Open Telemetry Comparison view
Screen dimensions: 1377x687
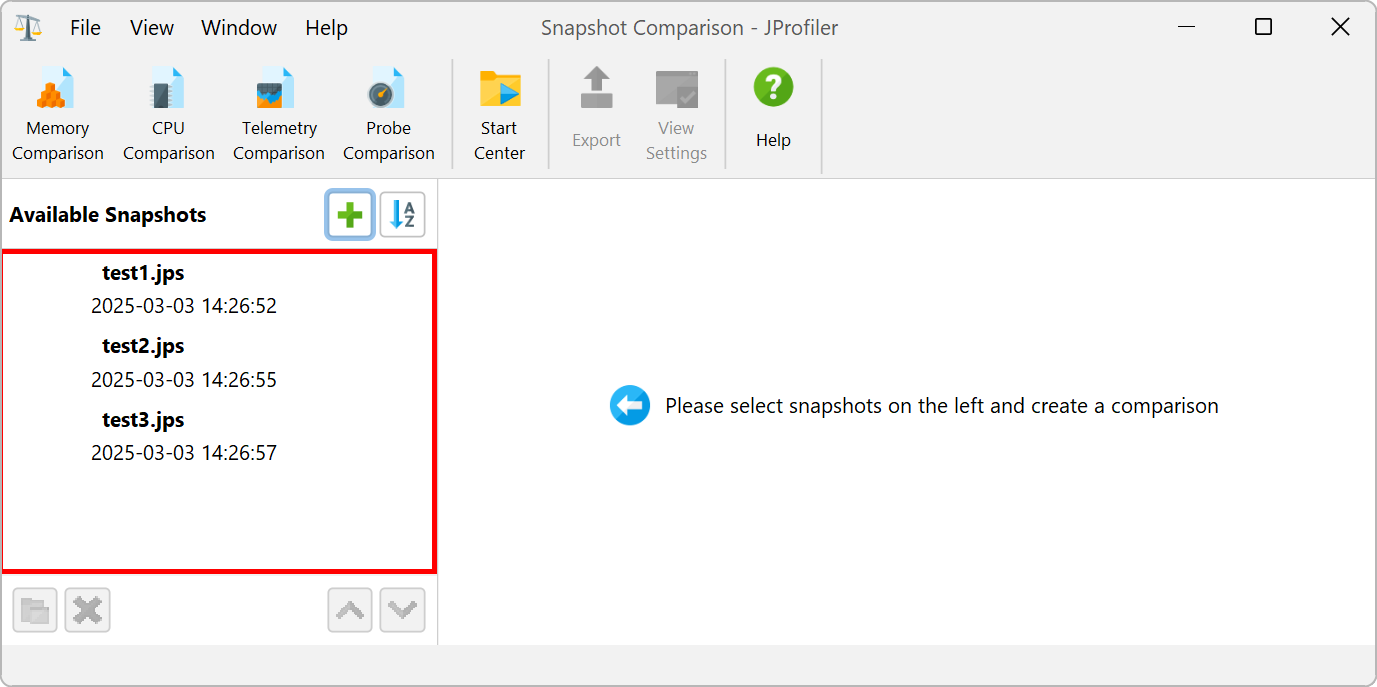[x=279, y=114]
